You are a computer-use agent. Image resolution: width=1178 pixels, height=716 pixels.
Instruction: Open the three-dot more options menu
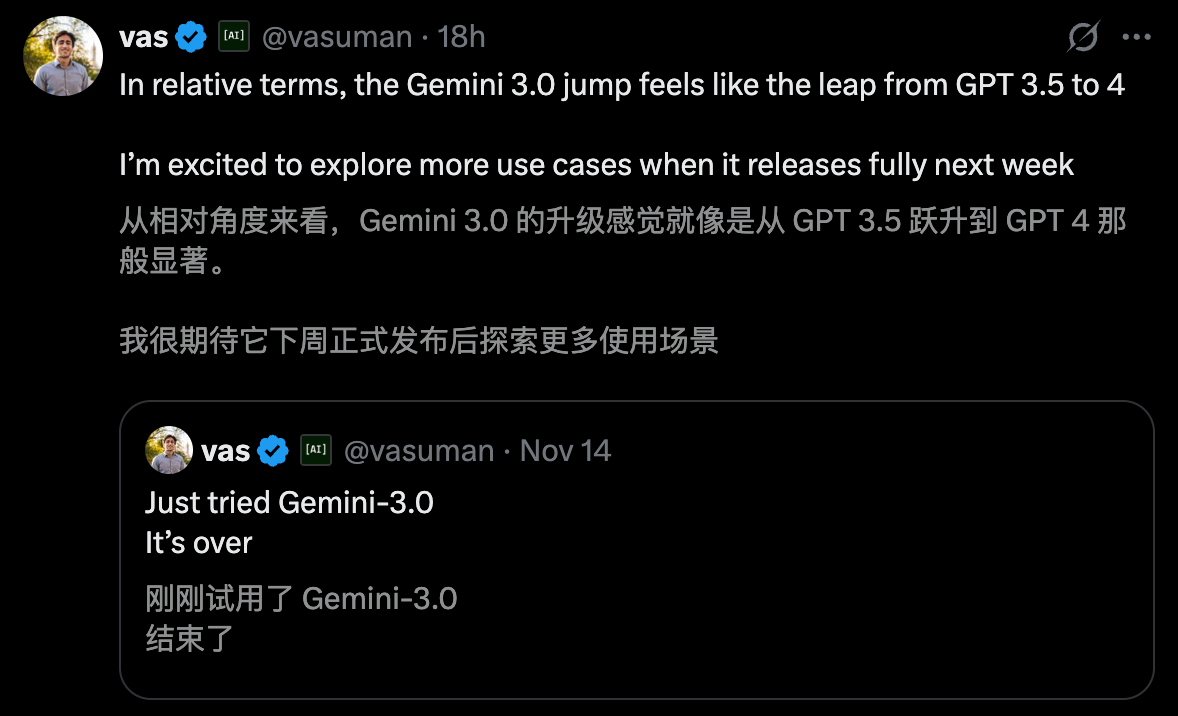(x=1137, y=36)
